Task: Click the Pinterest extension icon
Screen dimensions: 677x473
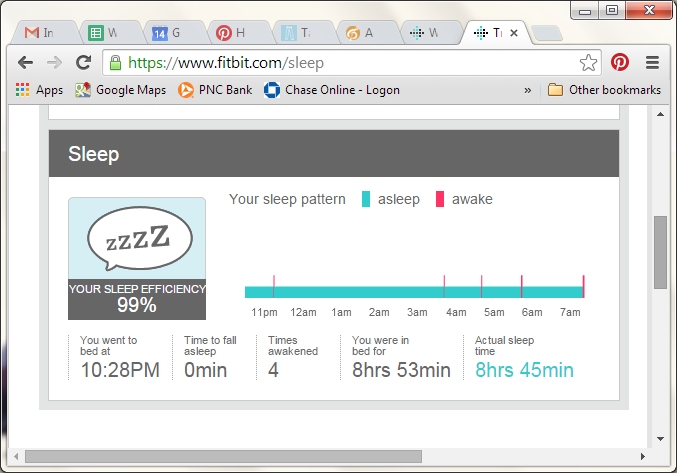Action: click(x=620, y=62)
